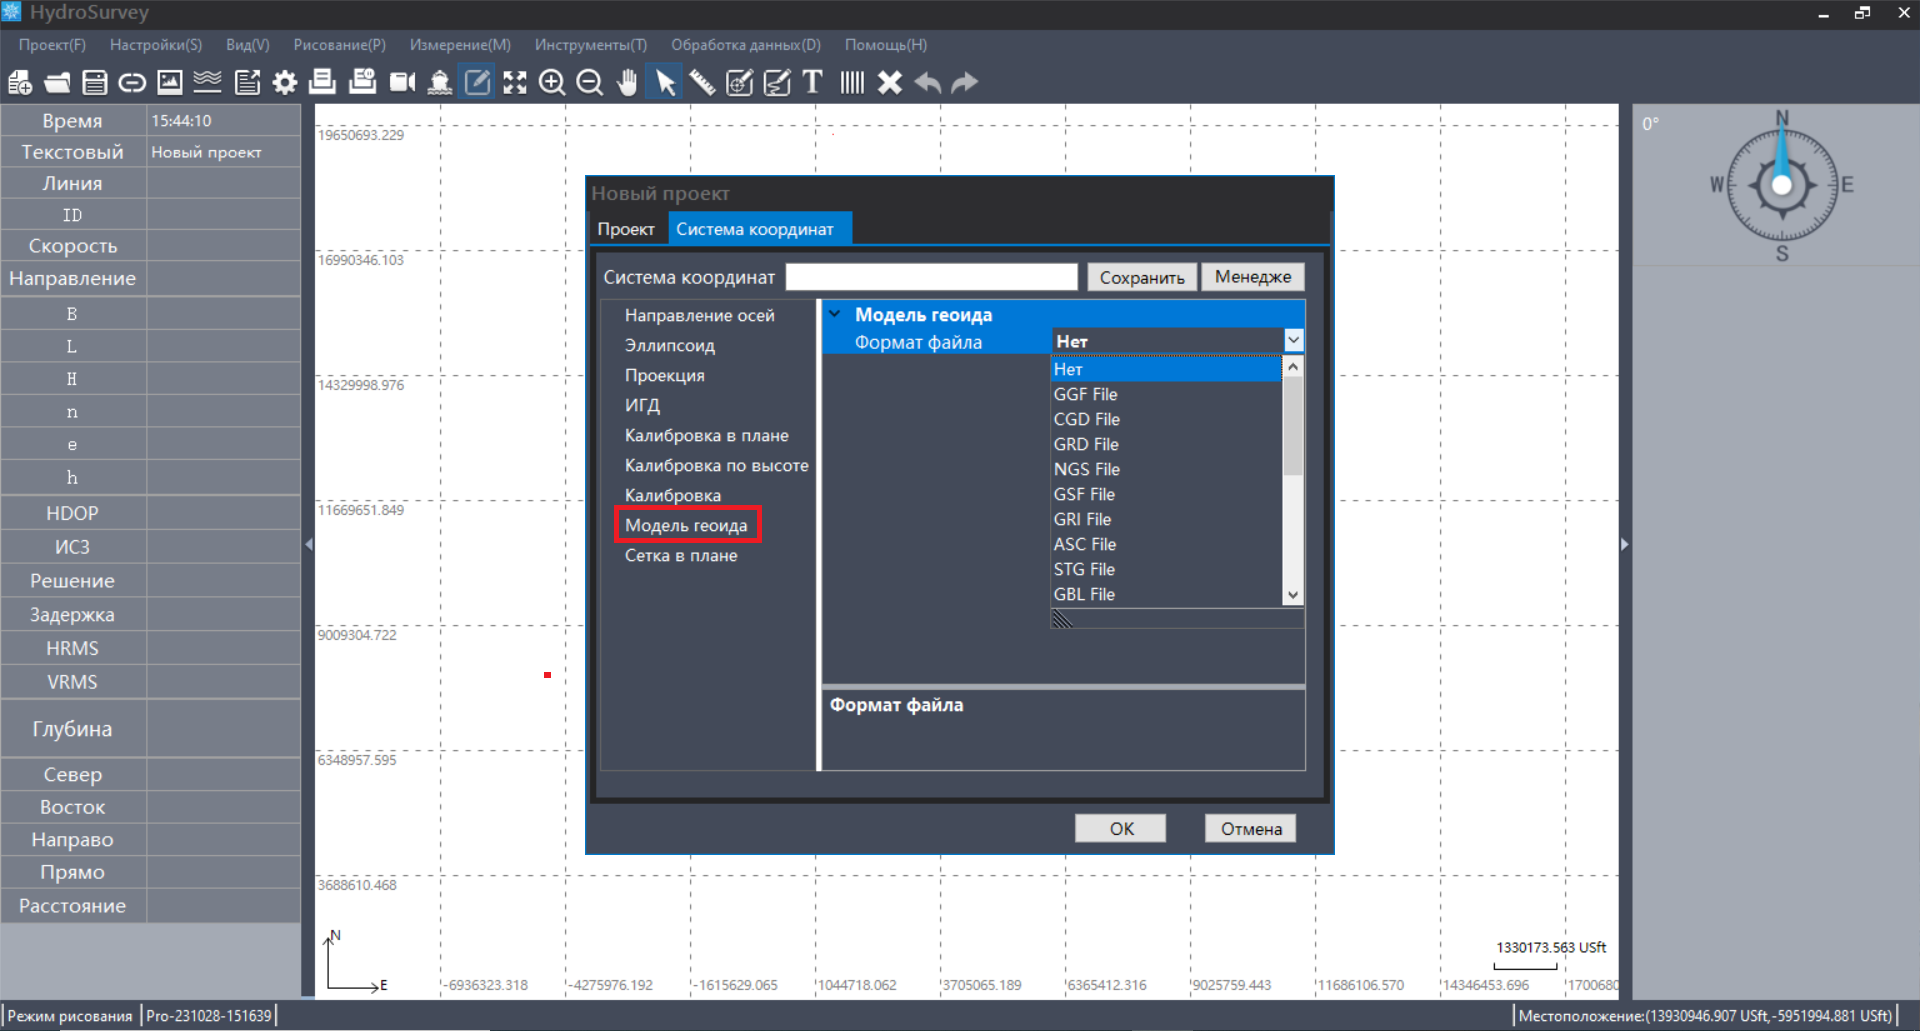Click the open folder icon
1920x1031 pixels.
(x=57, y=82)
